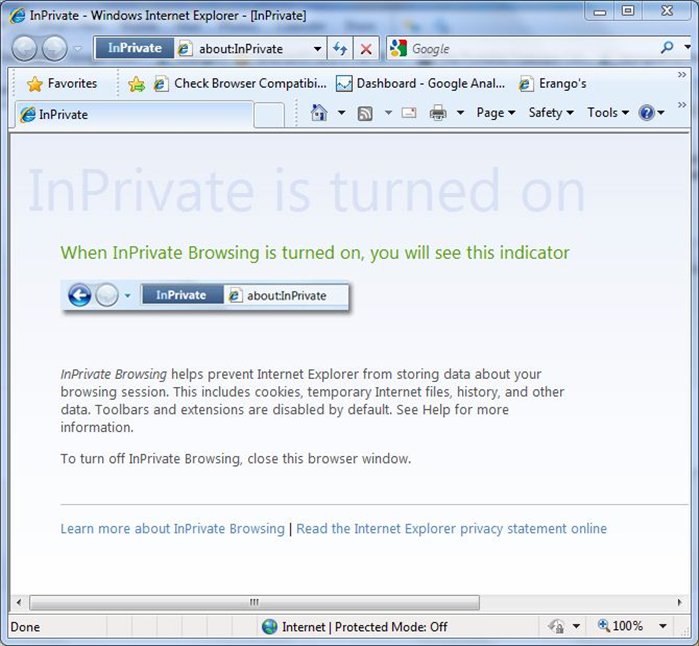699x646 pixels.
Task: Click the status bar privacy lock icon
Action: [x=556, y=626]
